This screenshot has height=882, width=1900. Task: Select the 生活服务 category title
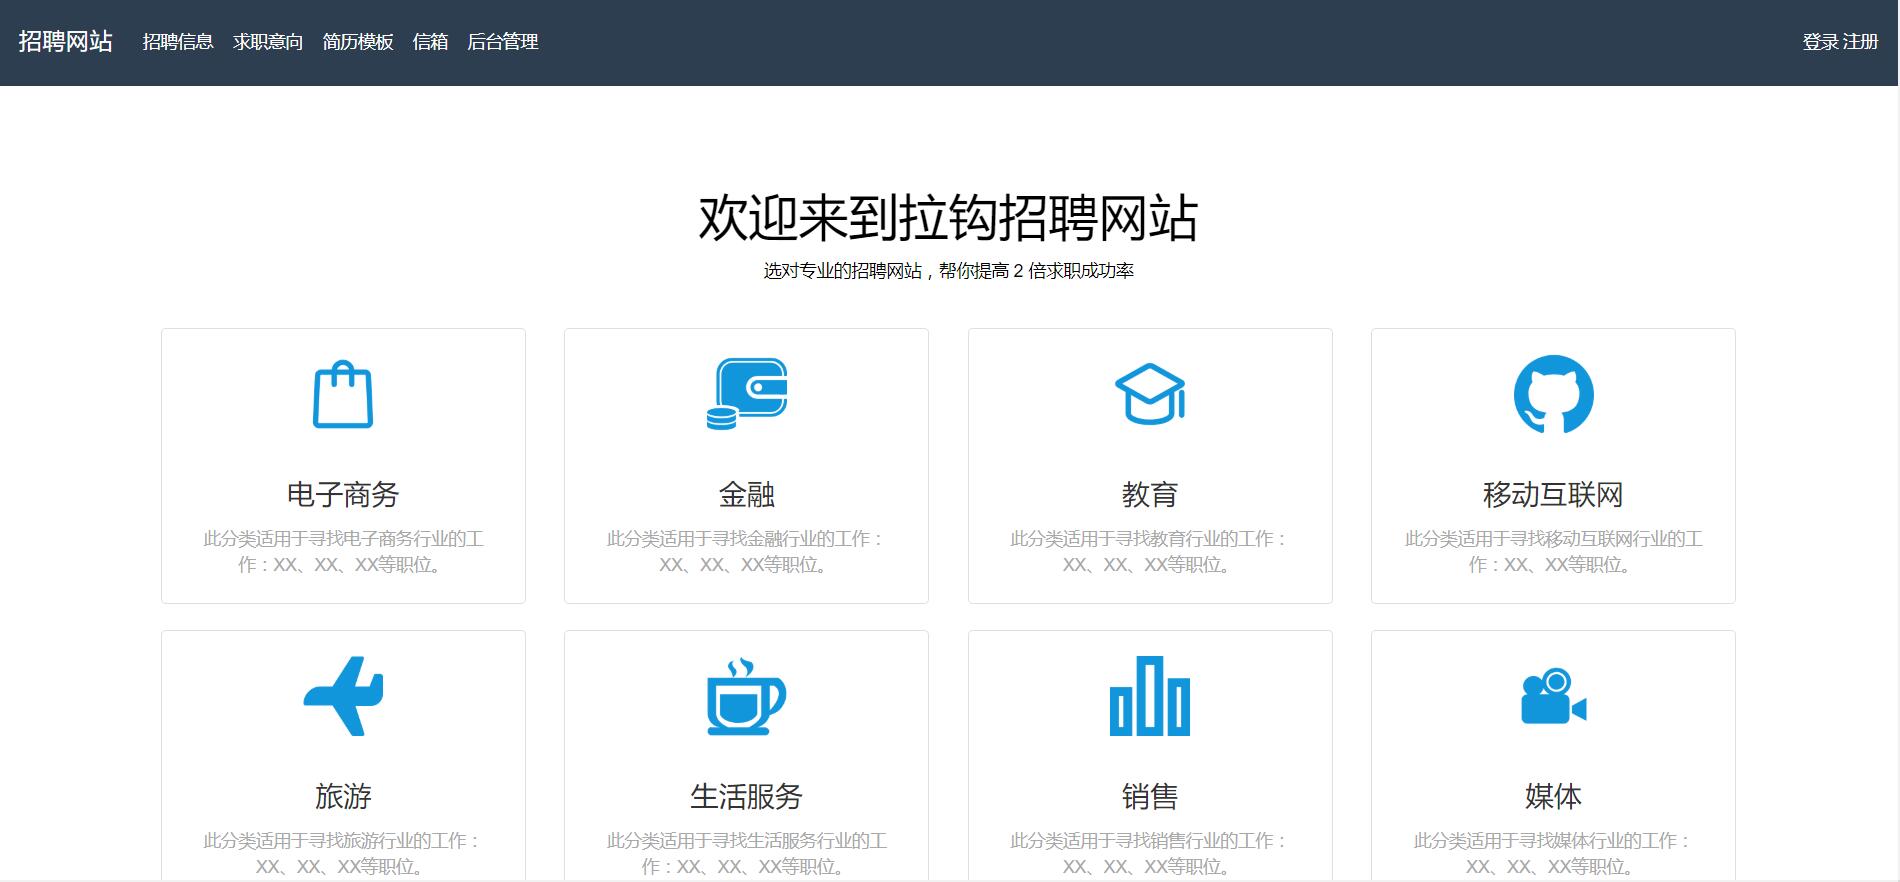point(747,796)
